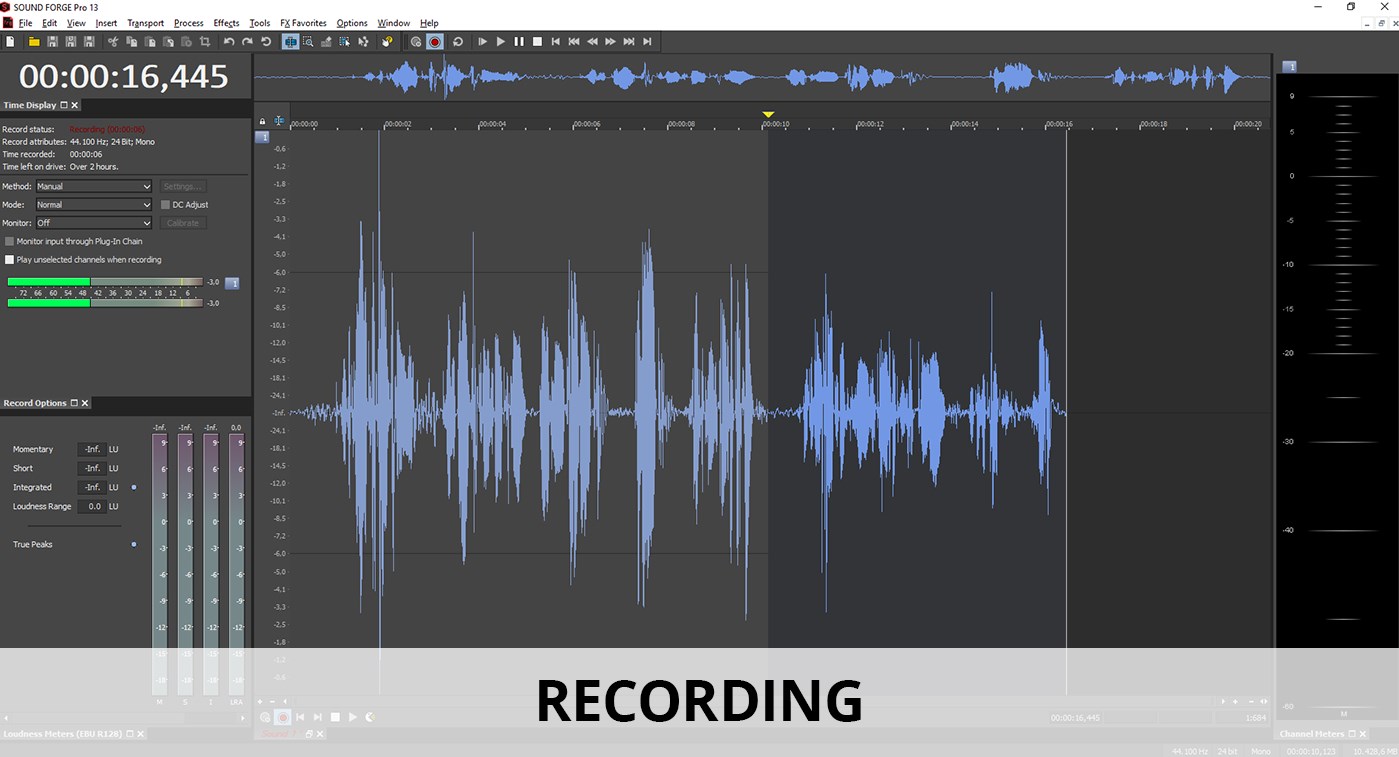Toggle the Integrated loudness indicator dot
Screen dimensions: 1399x757
pos(134,487)
